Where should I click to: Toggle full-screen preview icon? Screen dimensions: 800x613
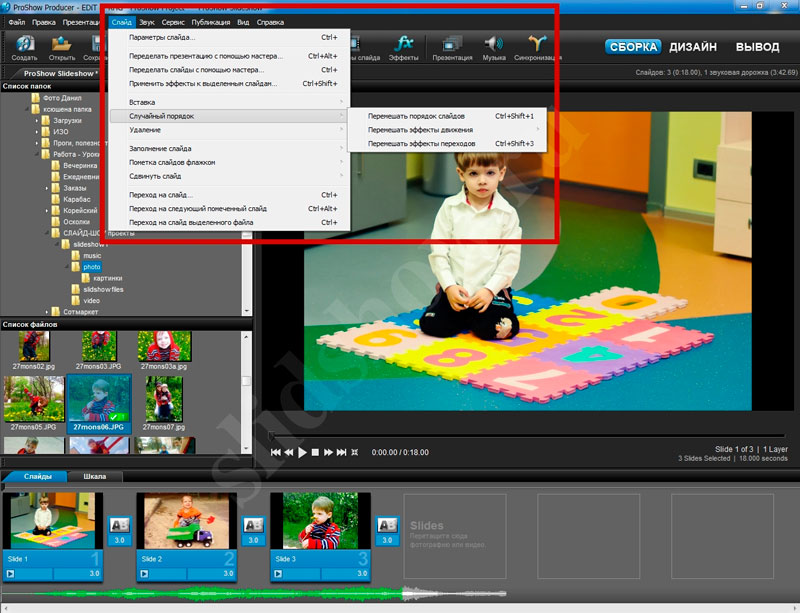tap(355, 452)
